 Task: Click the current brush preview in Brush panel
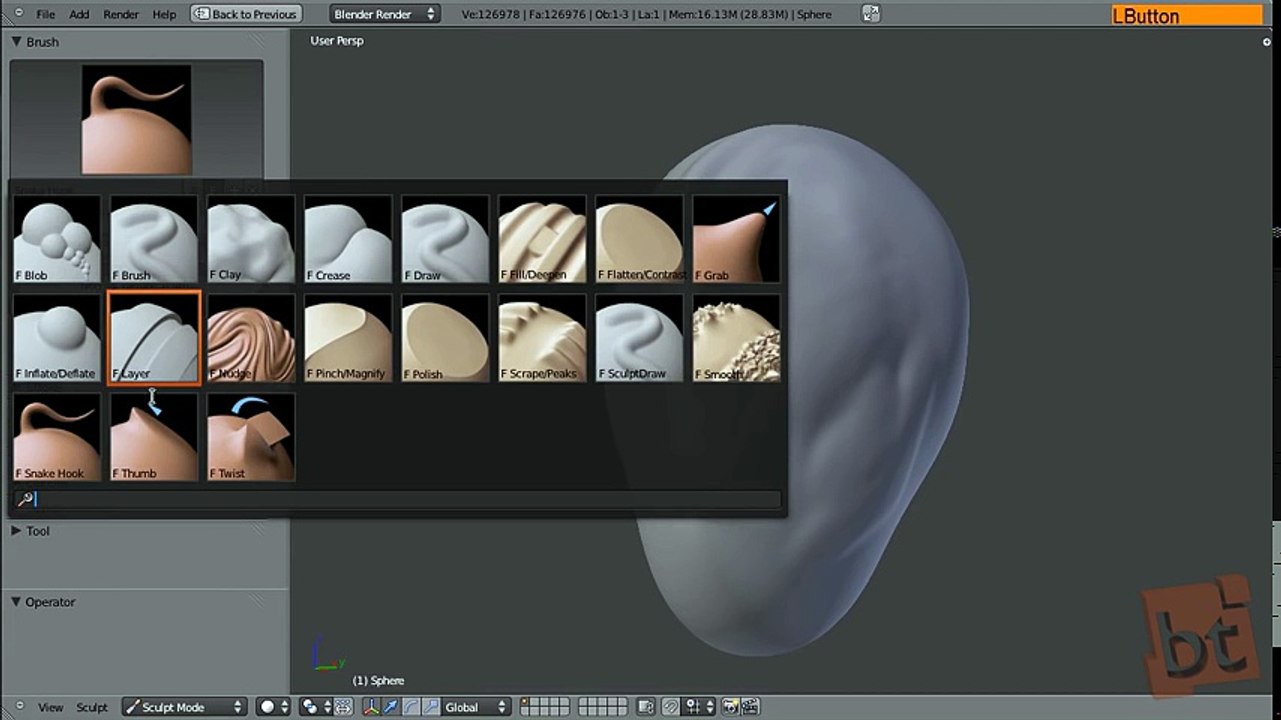click(x=137, y=120)
